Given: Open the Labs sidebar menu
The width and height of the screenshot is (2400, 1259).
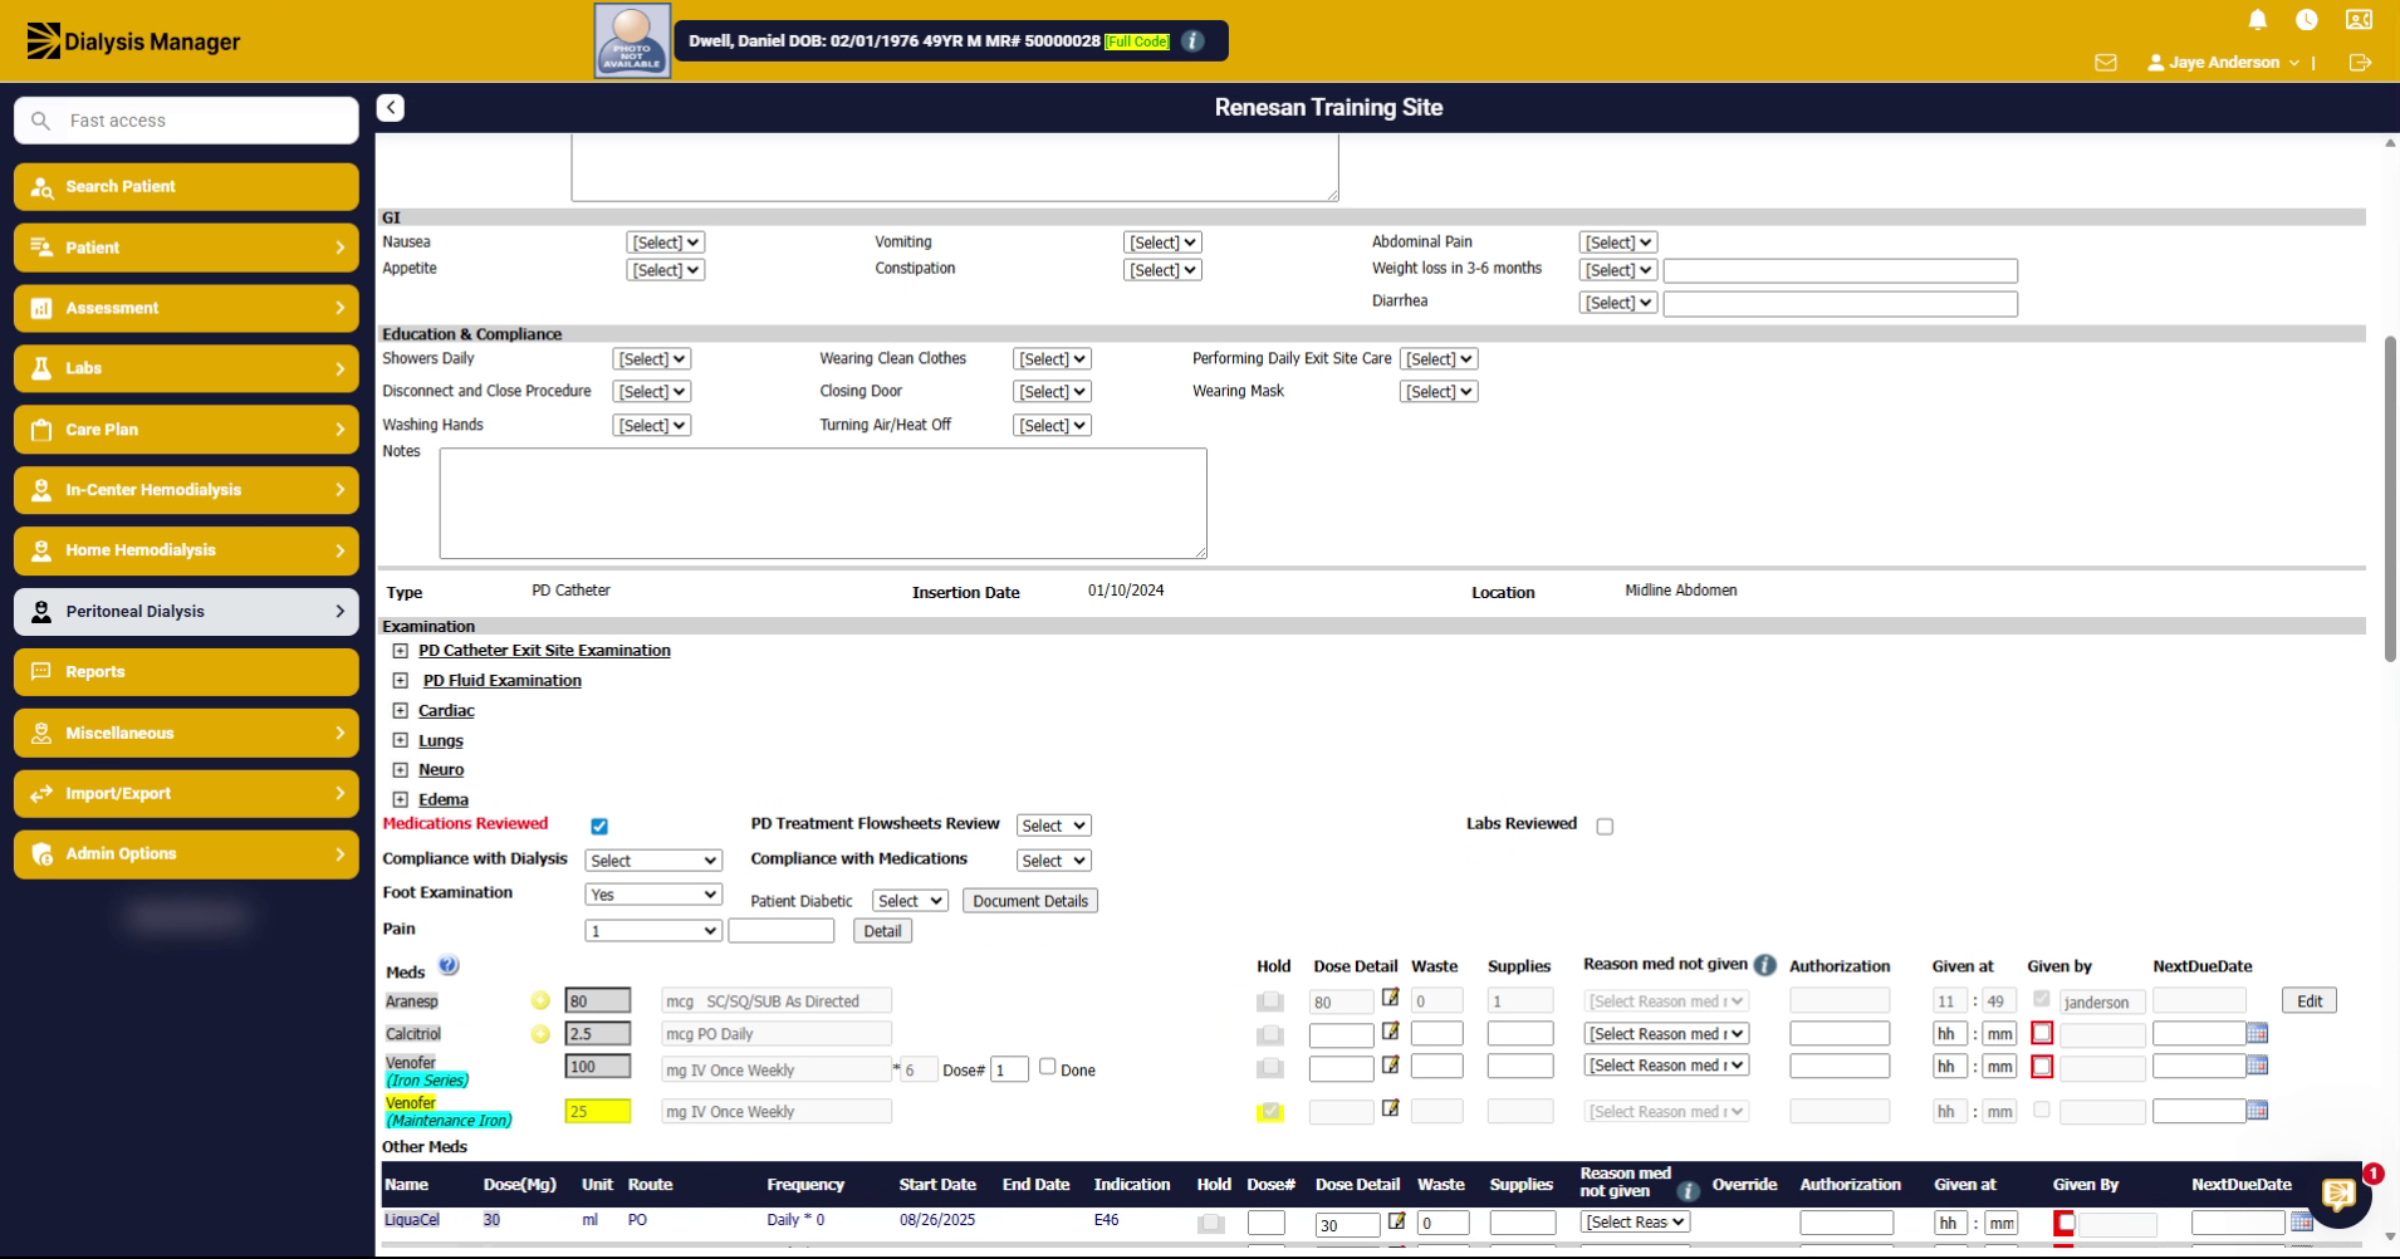Looking at the screenshot, I should pyautogui.click(x=186, y=368).
